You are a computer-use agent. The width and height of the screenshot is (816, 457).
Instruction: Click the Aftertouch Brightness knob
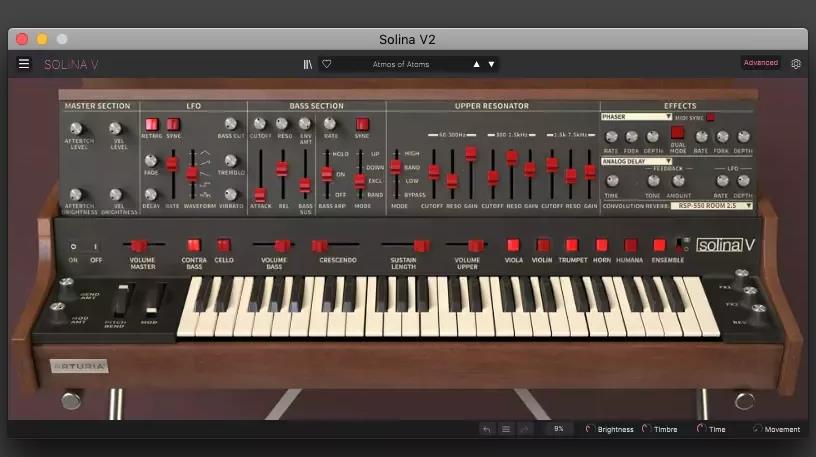click(76, 194)
